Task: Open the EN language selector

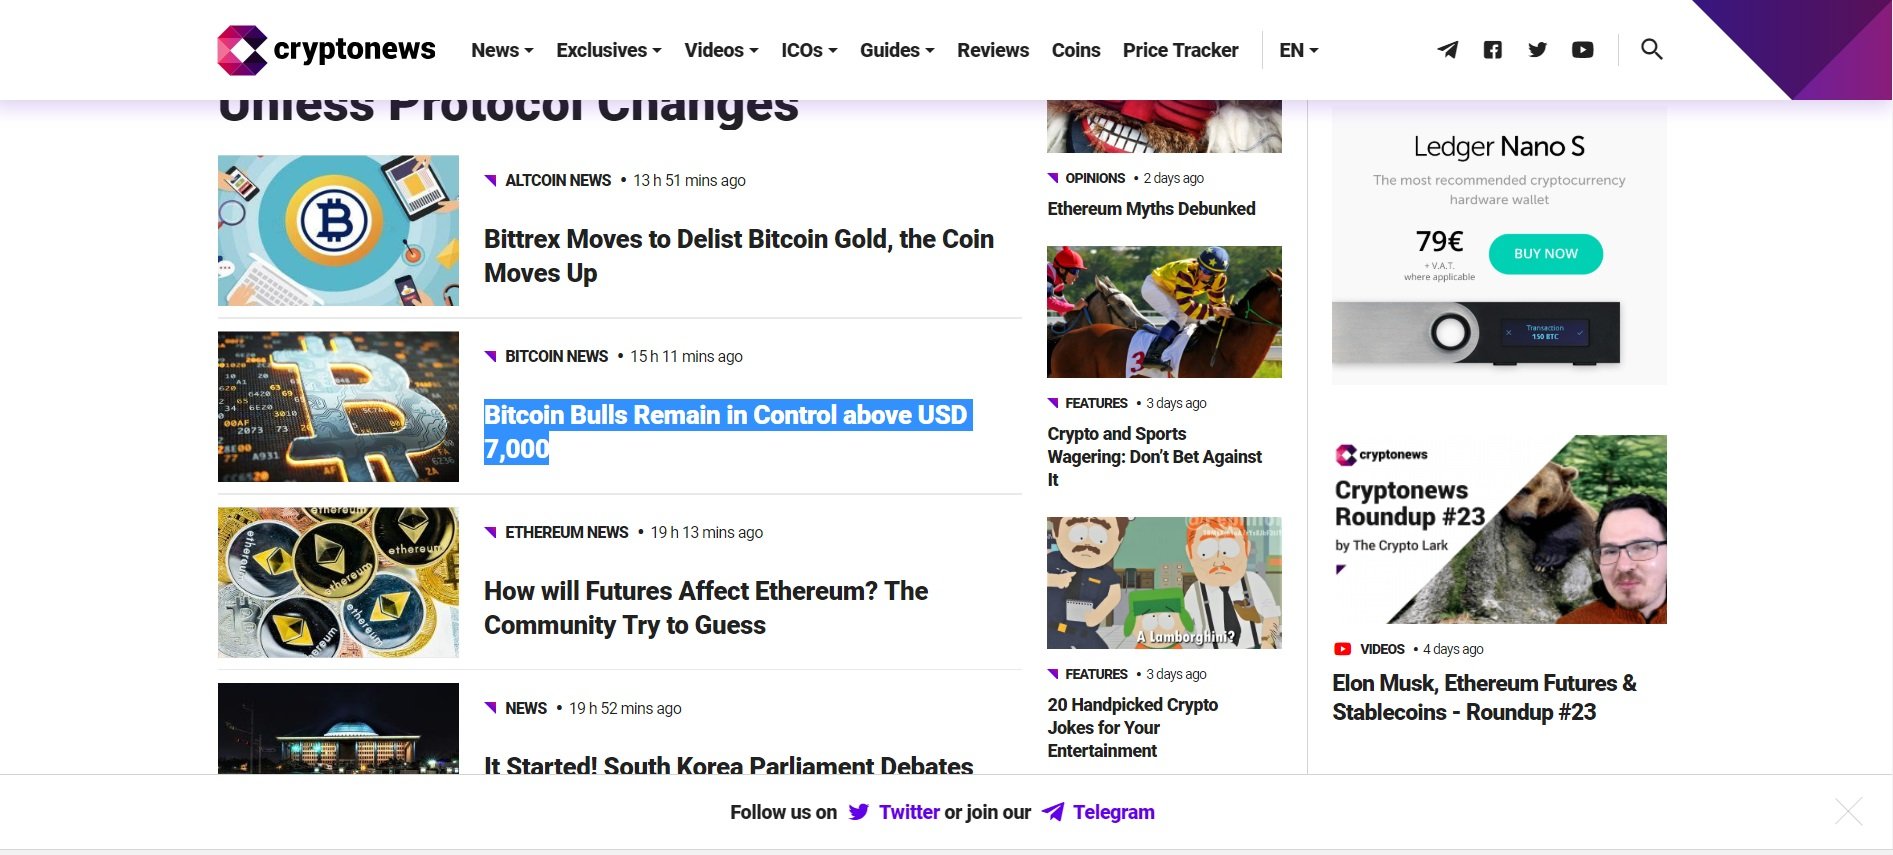Action: (x=1299, y=50)
